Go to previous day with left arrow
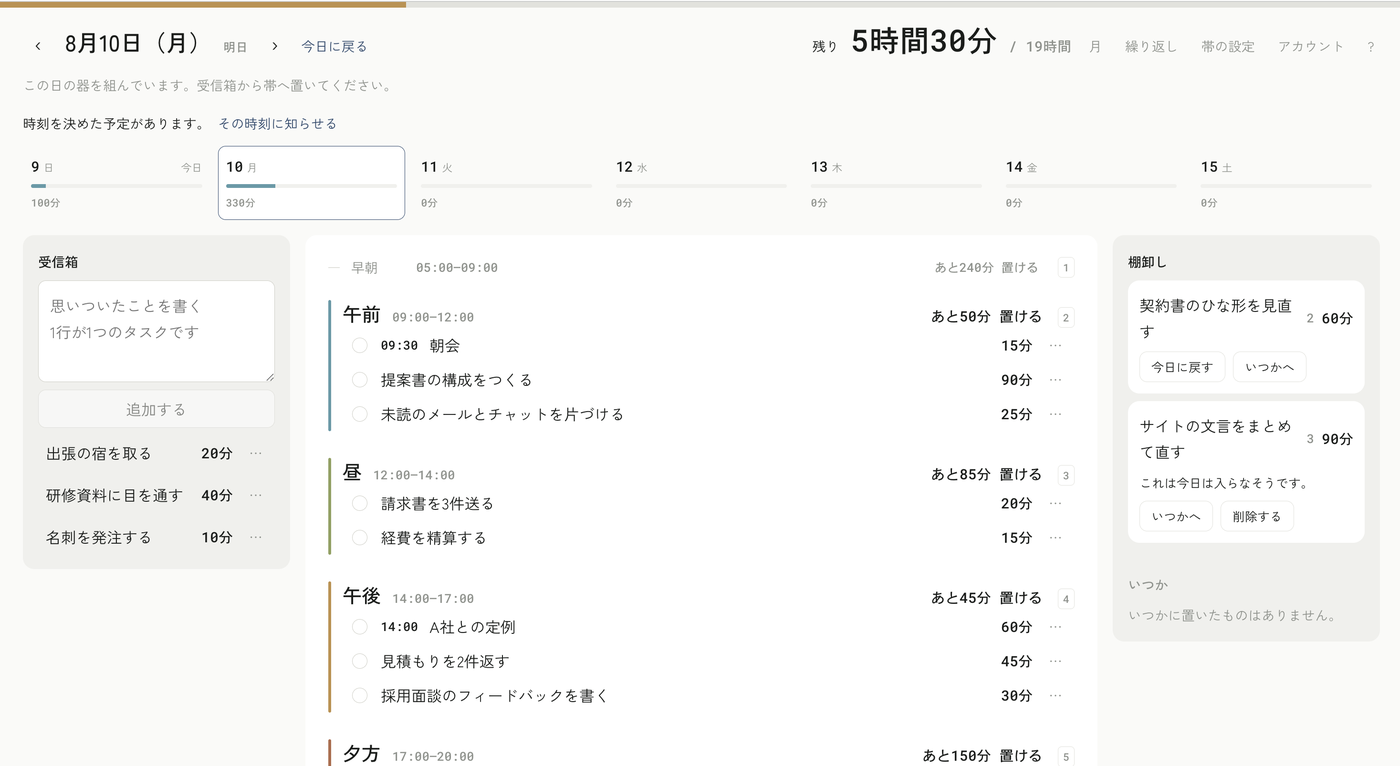 click(x=38, y=46)
